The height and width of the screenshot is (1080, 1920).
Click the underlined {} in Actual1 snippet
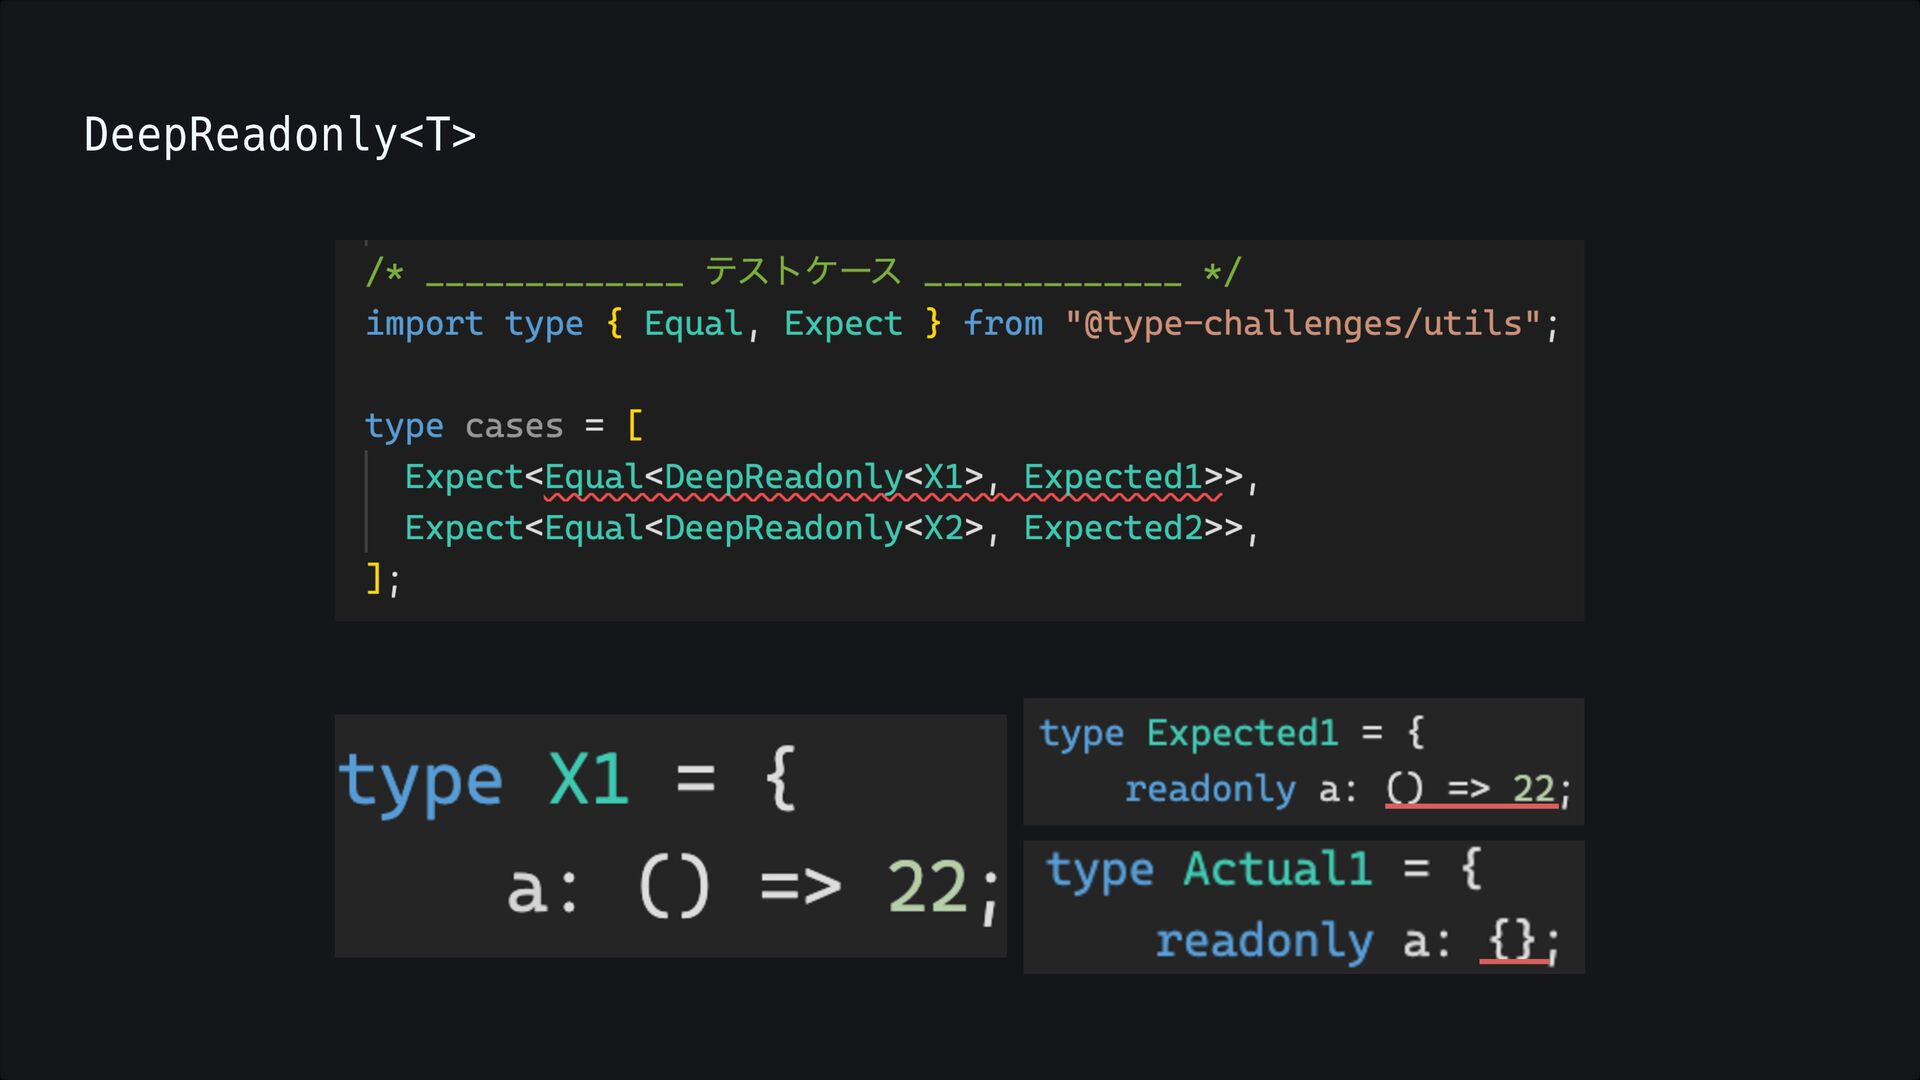(1511, 941)
